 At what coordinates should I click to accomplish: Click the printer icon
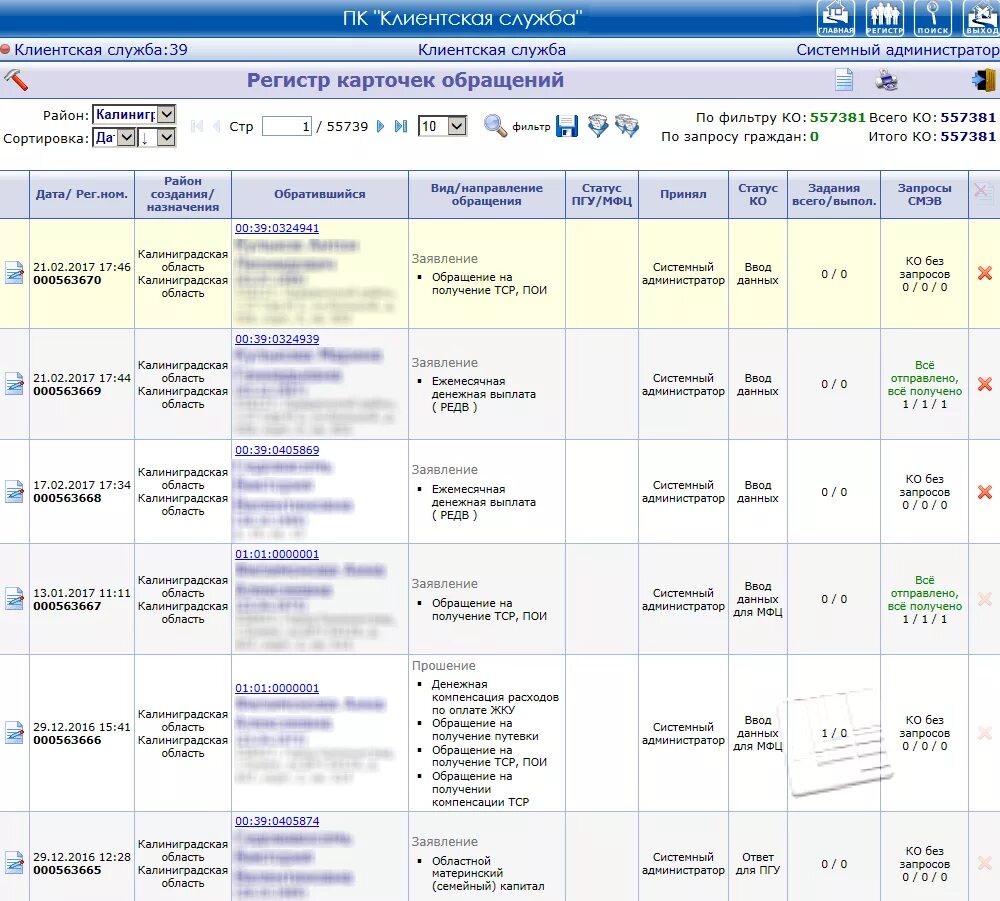click(x=886, y=80)
